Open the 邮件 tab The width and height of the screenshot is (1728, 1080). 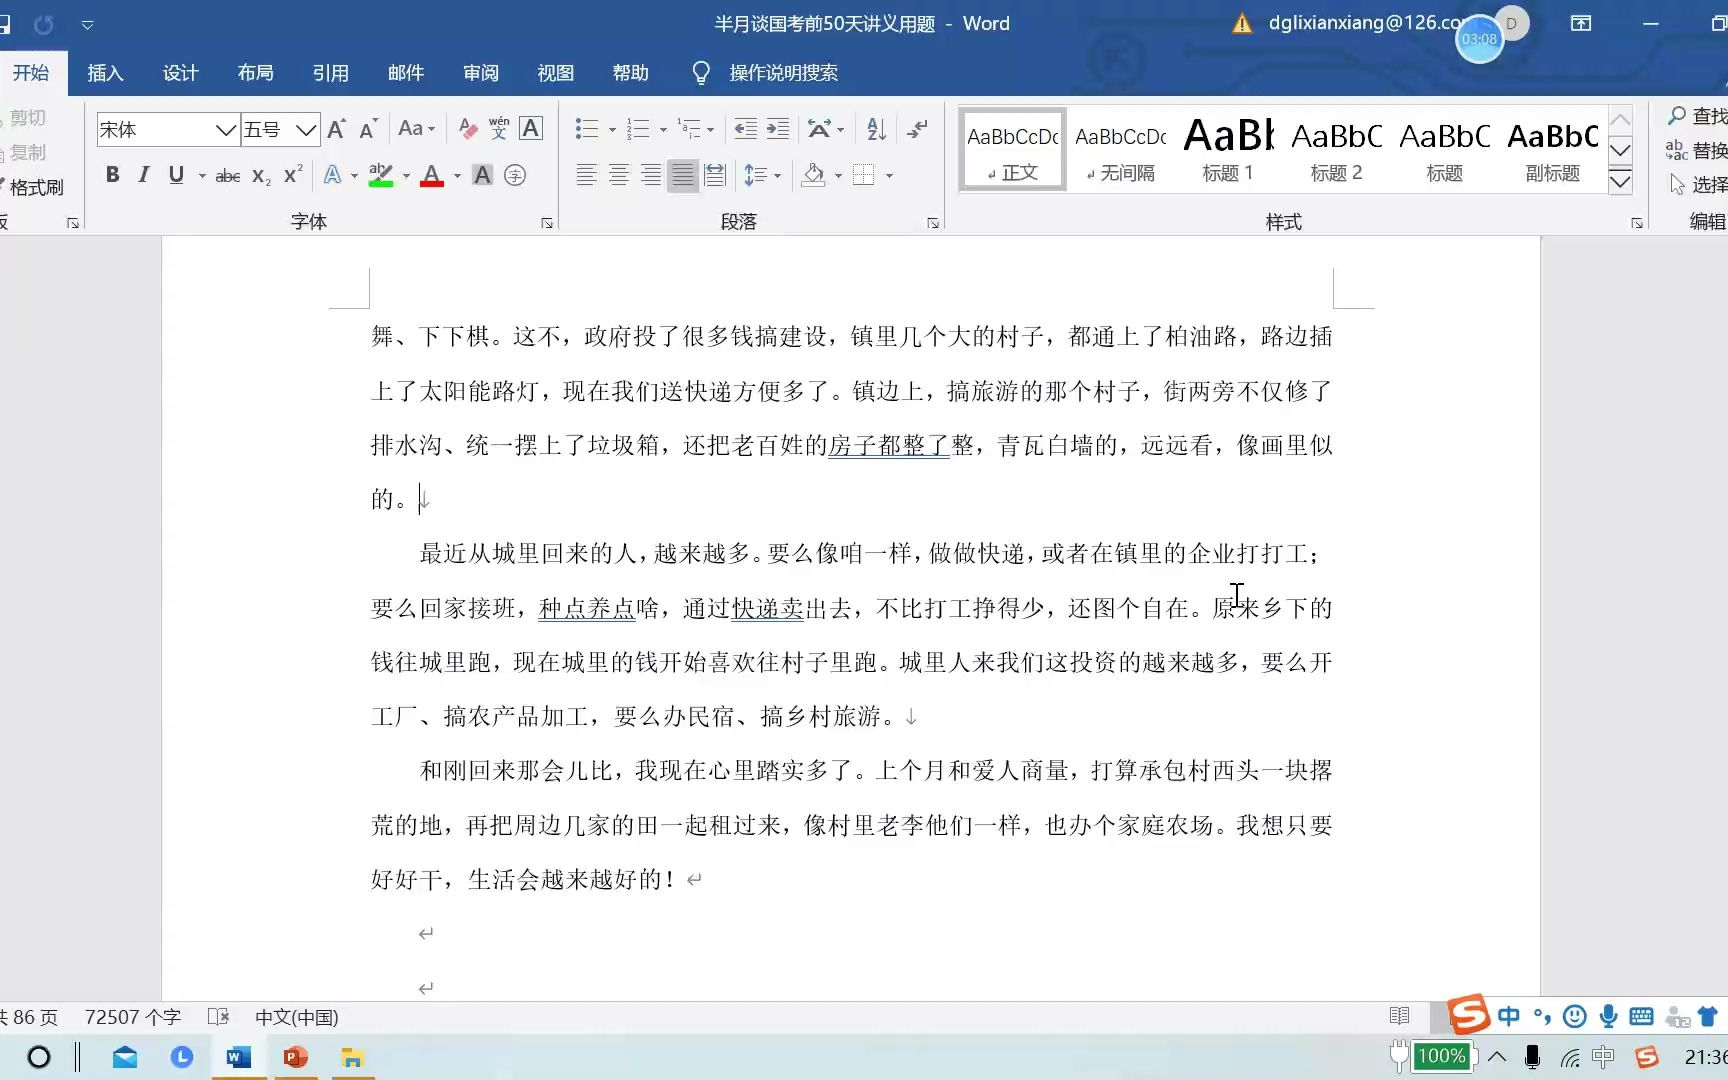click(406, 73)
